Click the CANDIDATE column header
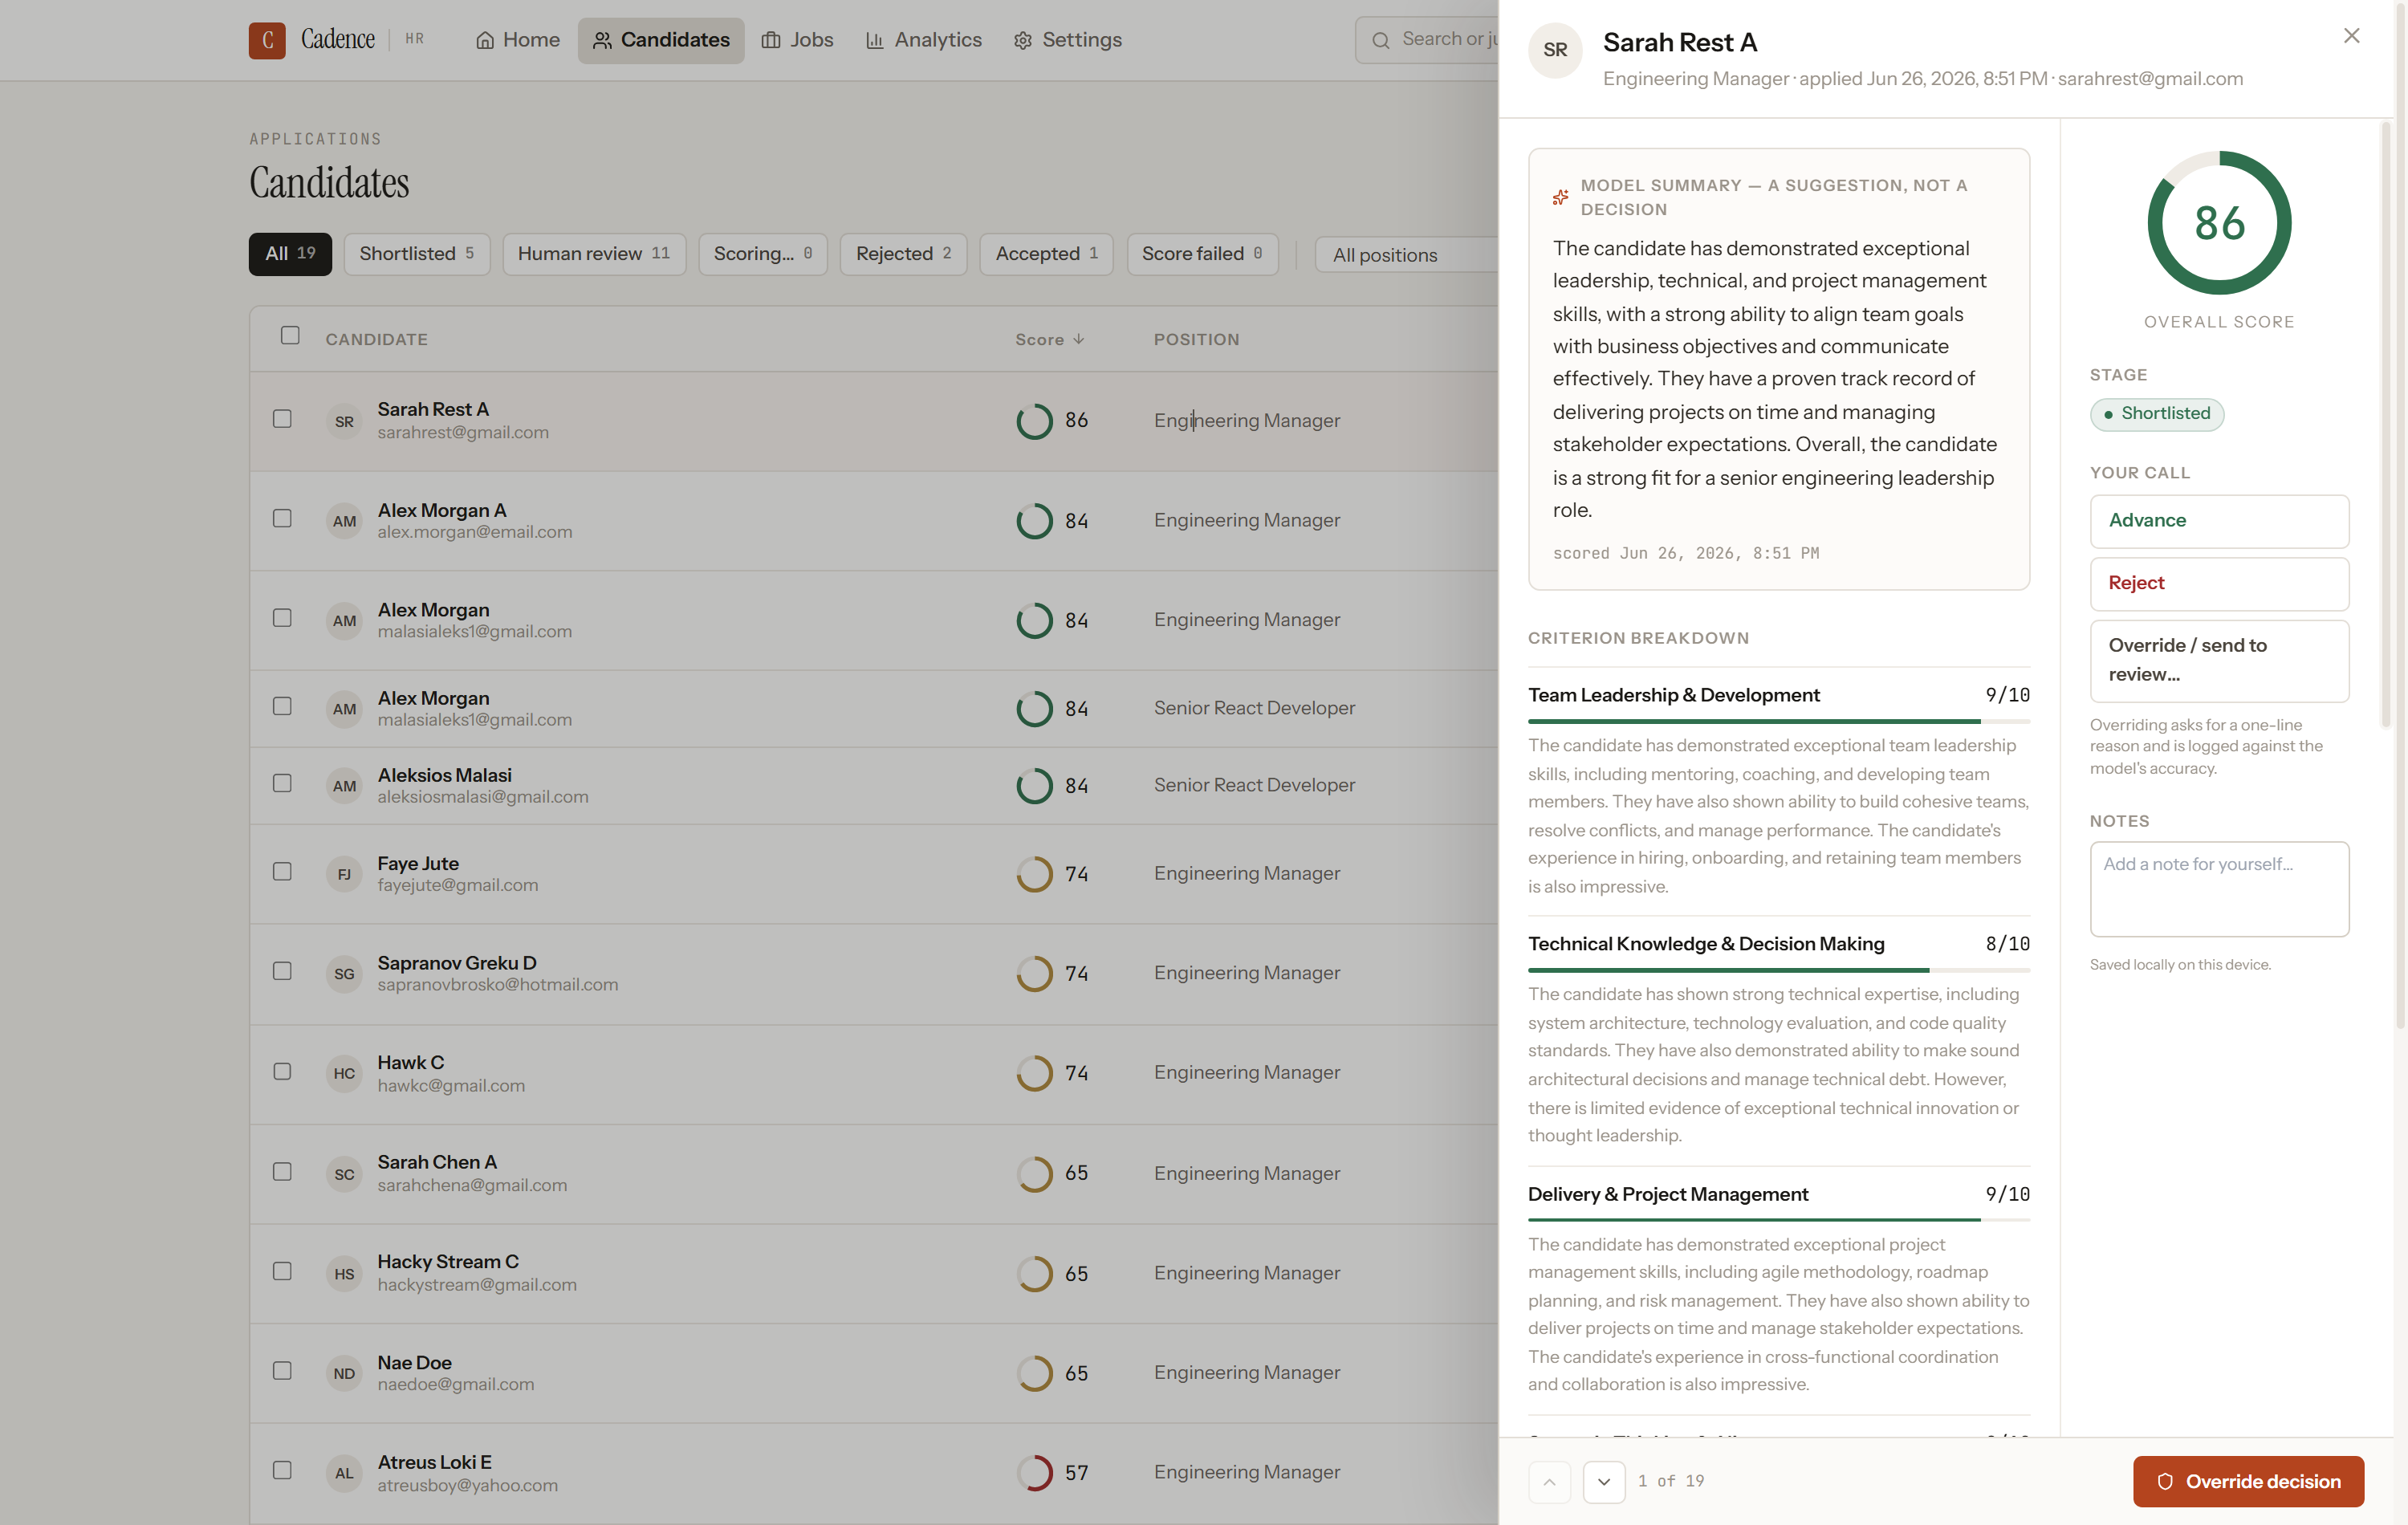This screenshot has height=1525, width=2408. coord(376,340)
